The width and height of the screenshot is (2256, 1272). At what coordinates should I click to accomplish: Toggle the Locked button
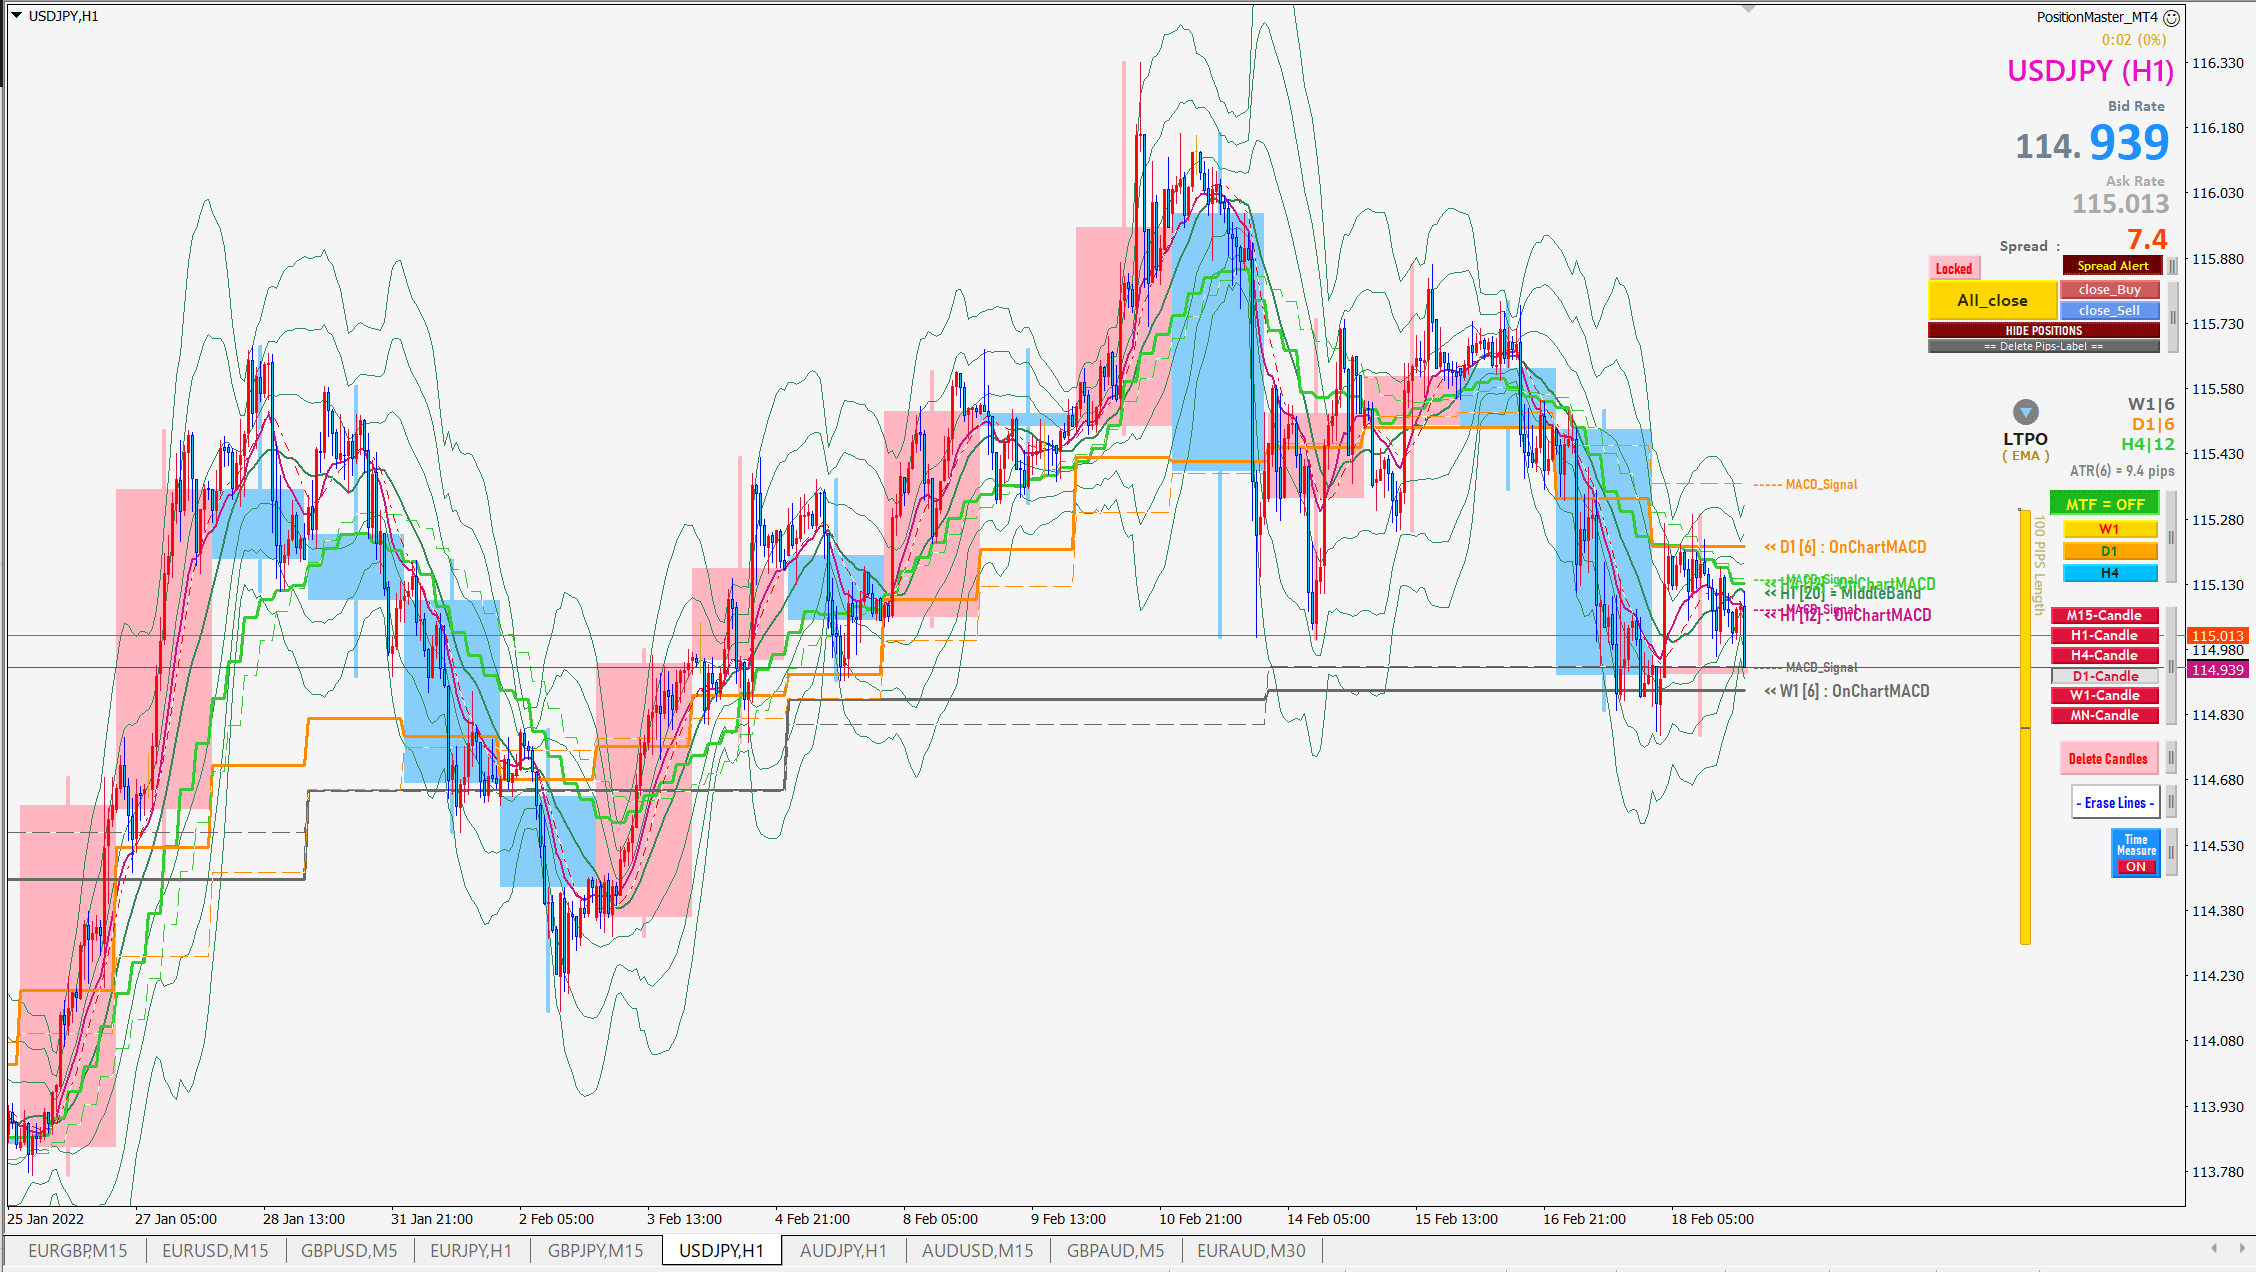[x=1953, y=268]
